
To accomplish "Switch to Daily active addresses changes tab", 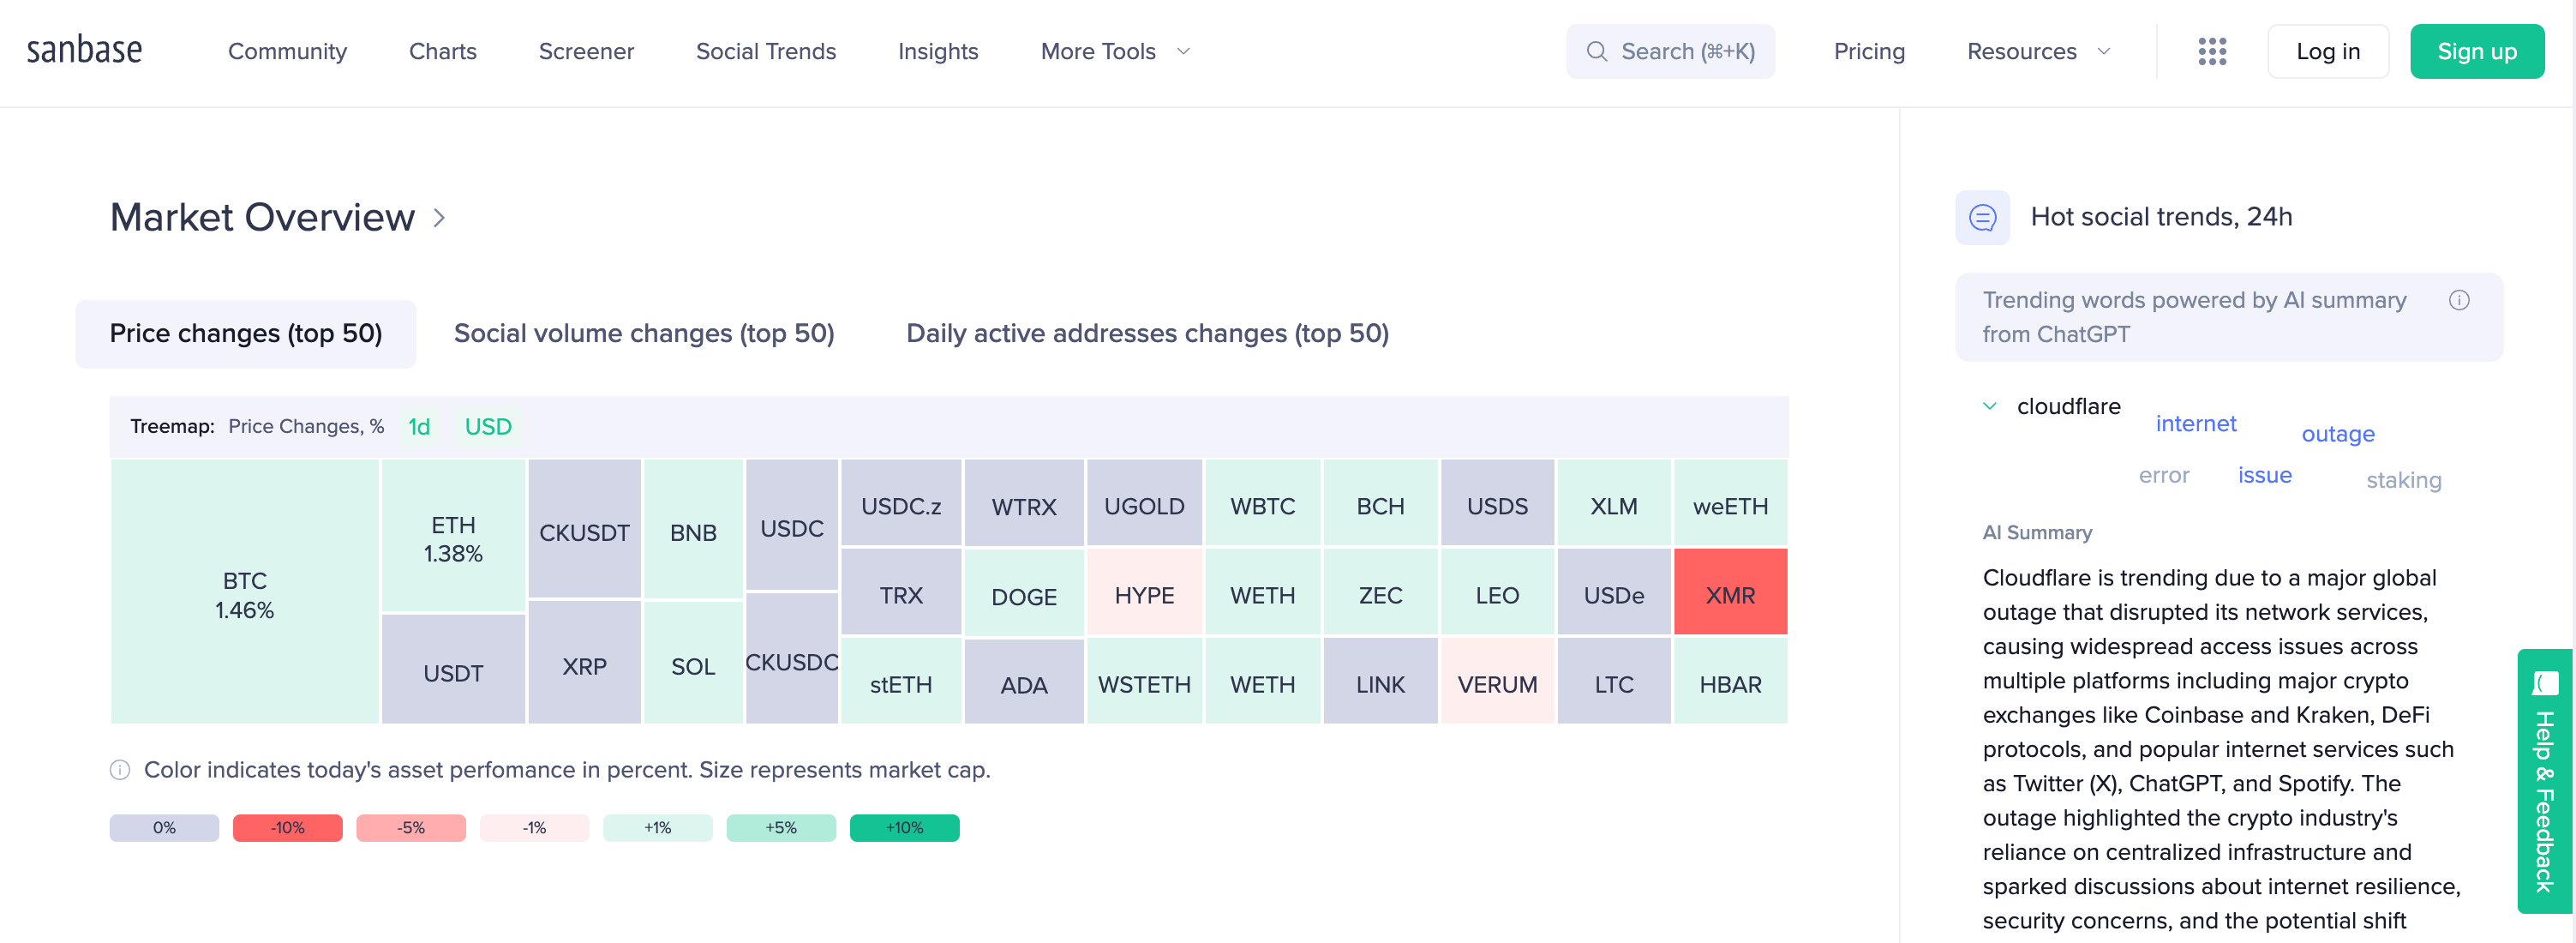I will [1146, 333].
